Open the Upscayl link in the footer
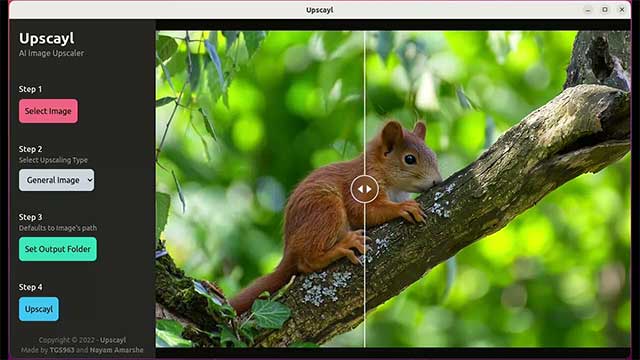 [x=113, y=340]
